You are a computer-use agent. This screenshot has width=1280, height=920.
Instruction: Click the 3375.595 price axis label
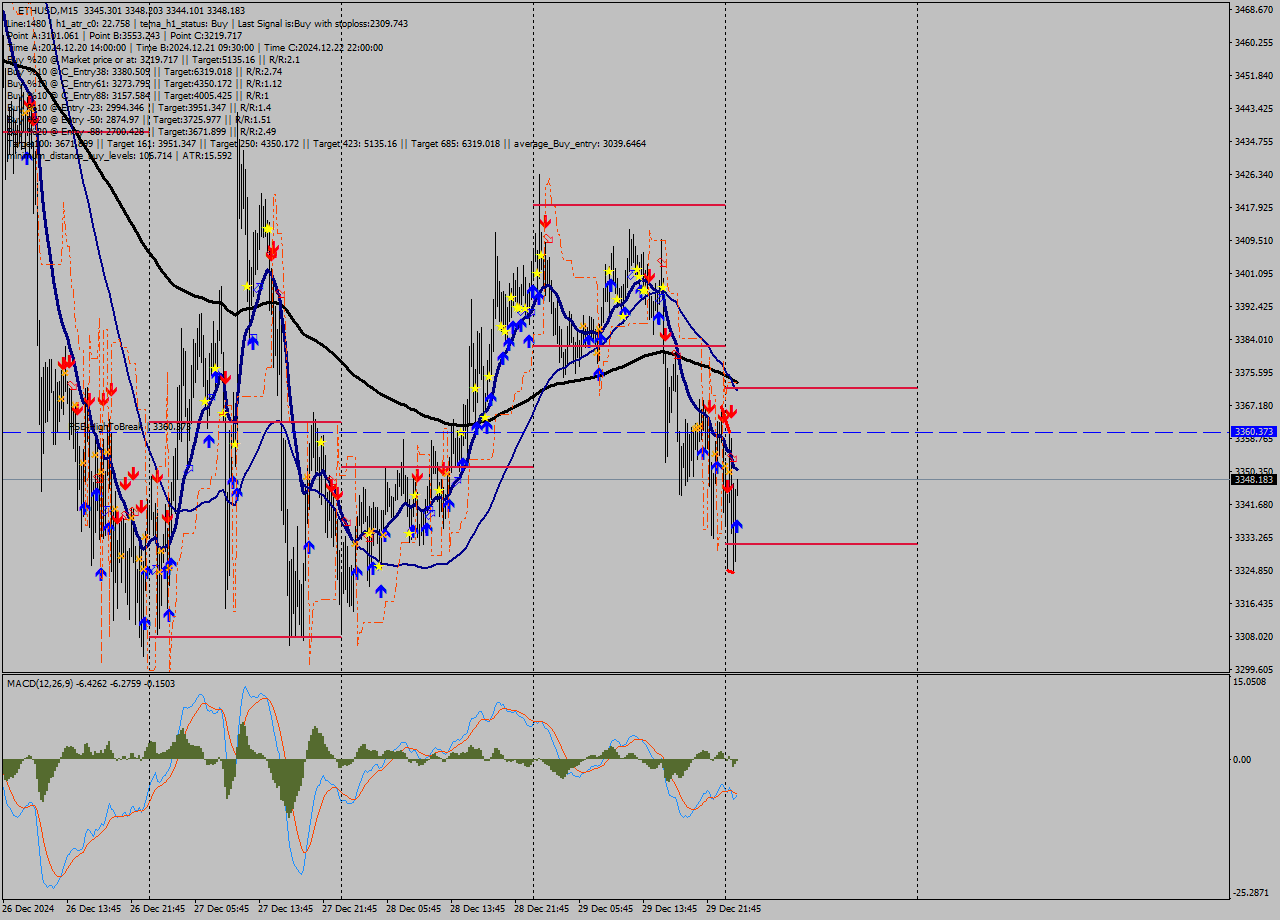click(x=1253, y=372)
